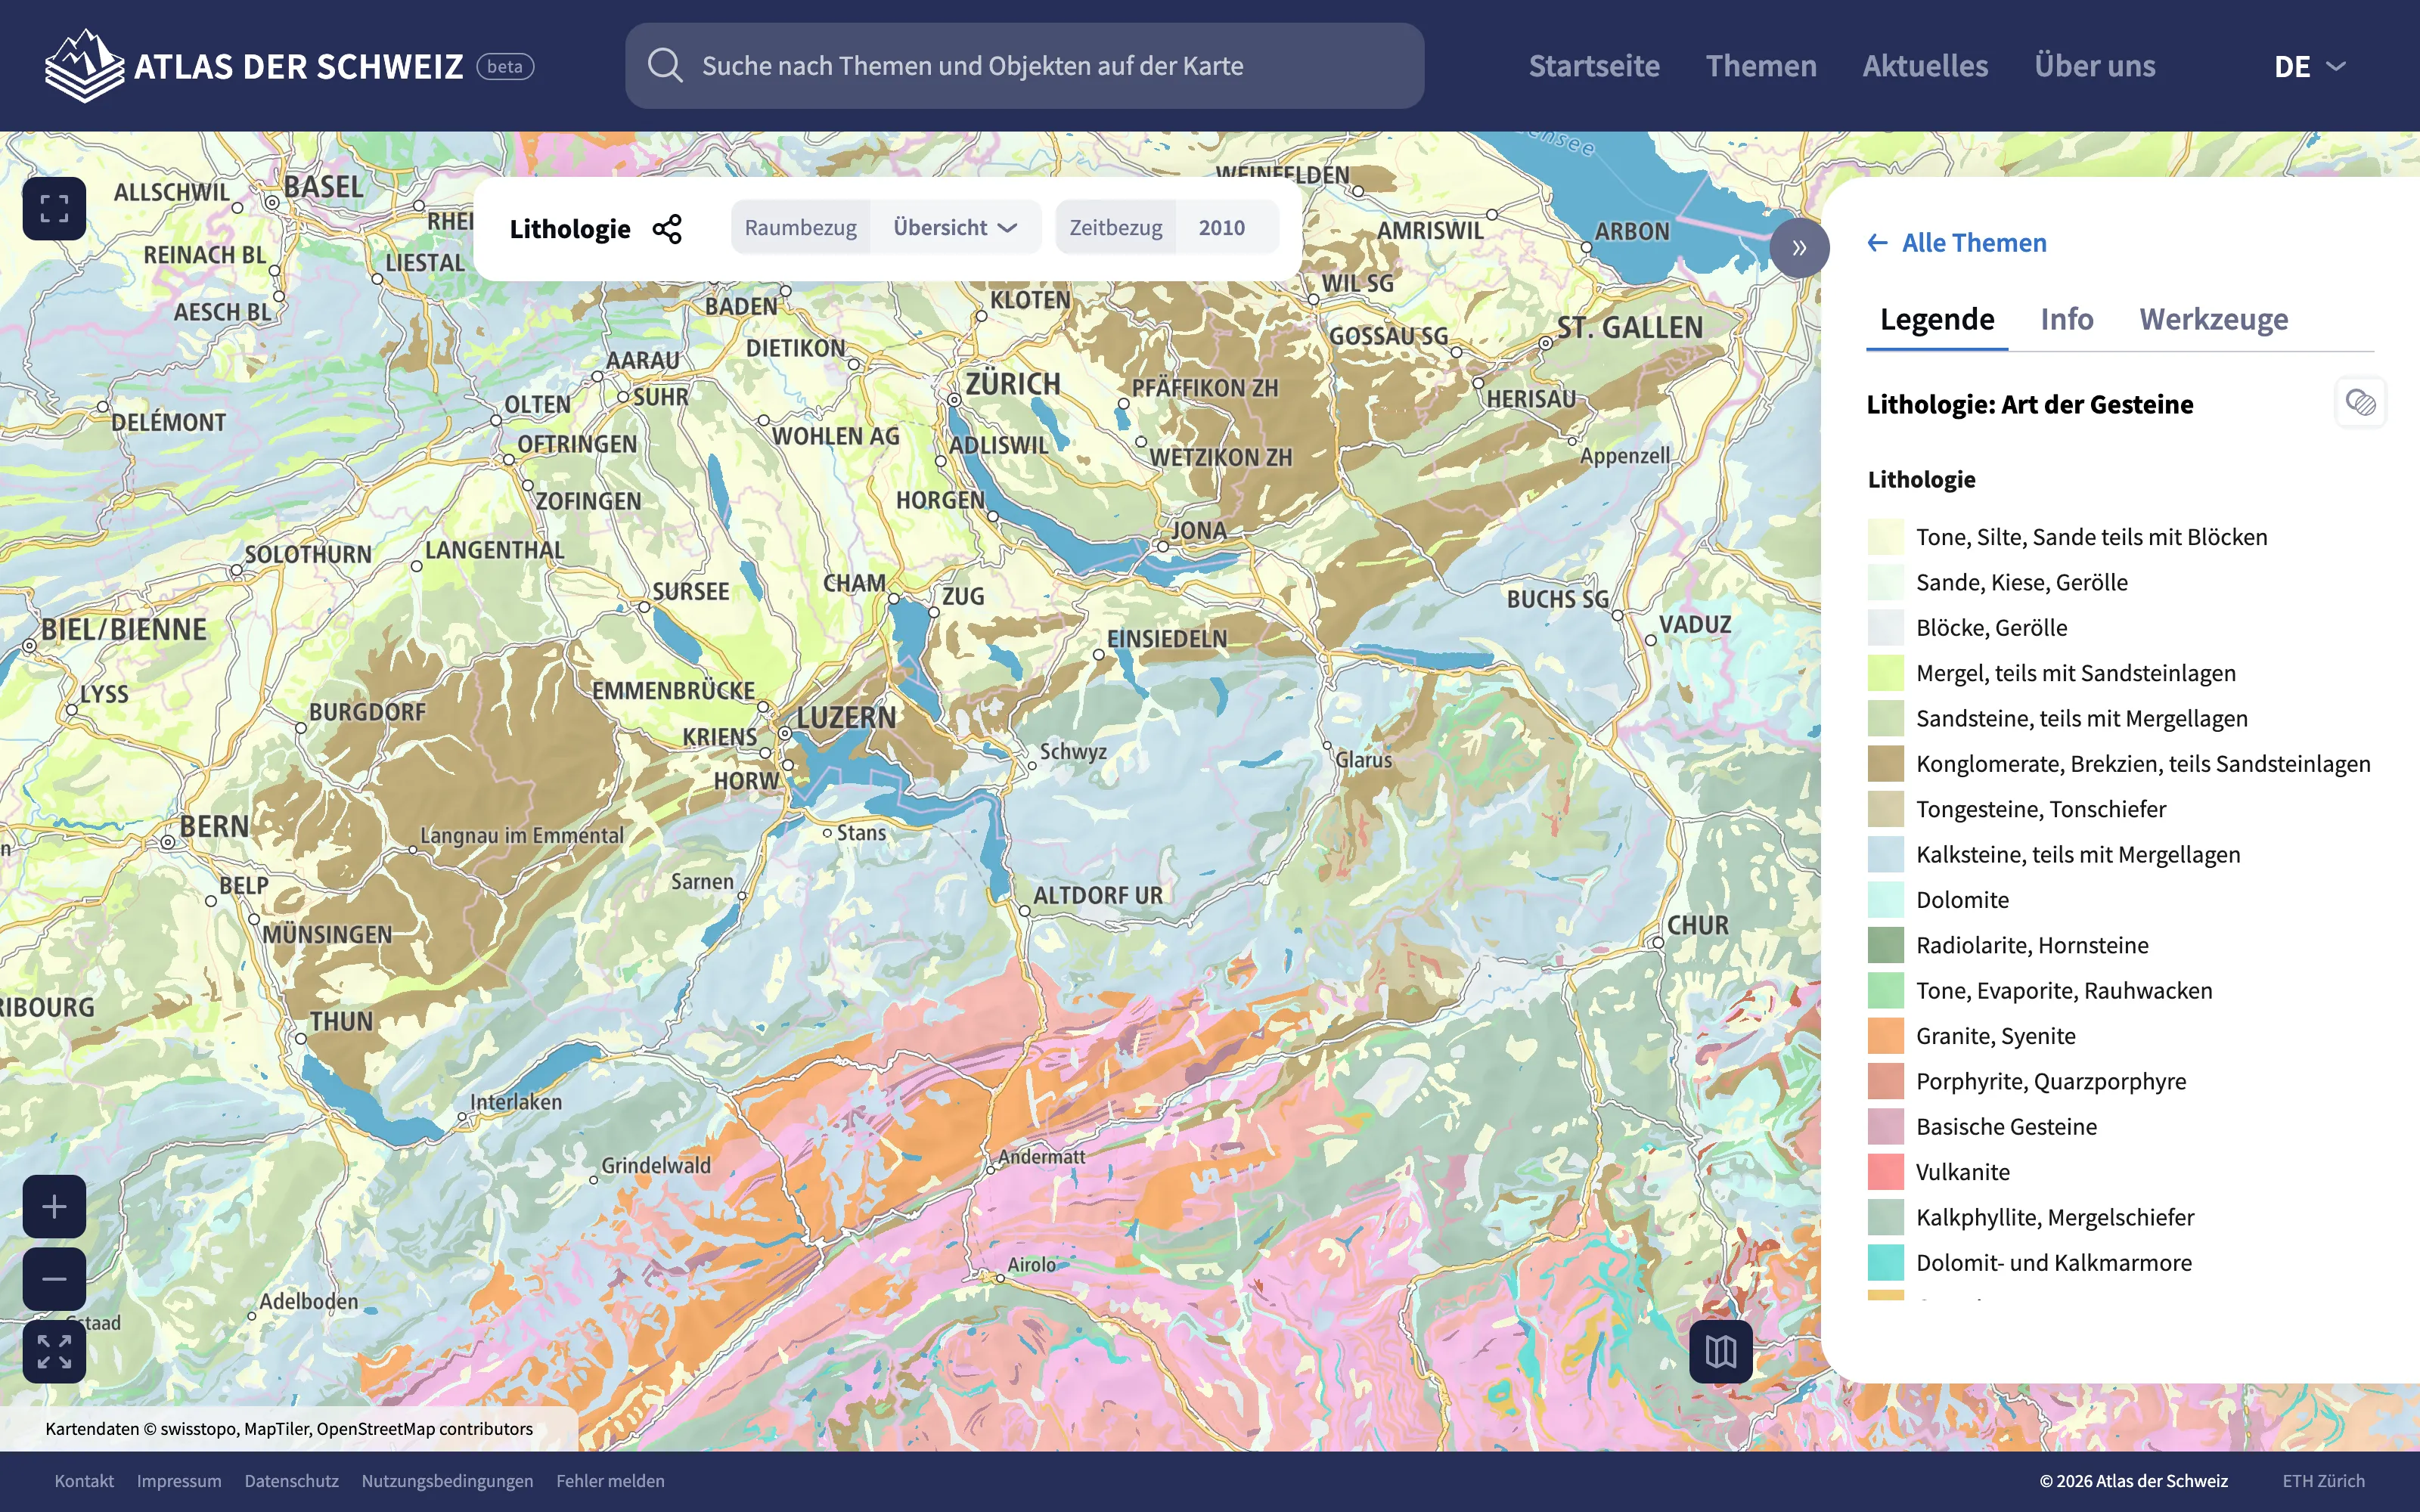Open the Startseite menu item
The image size is (2420, 1512).
pos(1594,66)
